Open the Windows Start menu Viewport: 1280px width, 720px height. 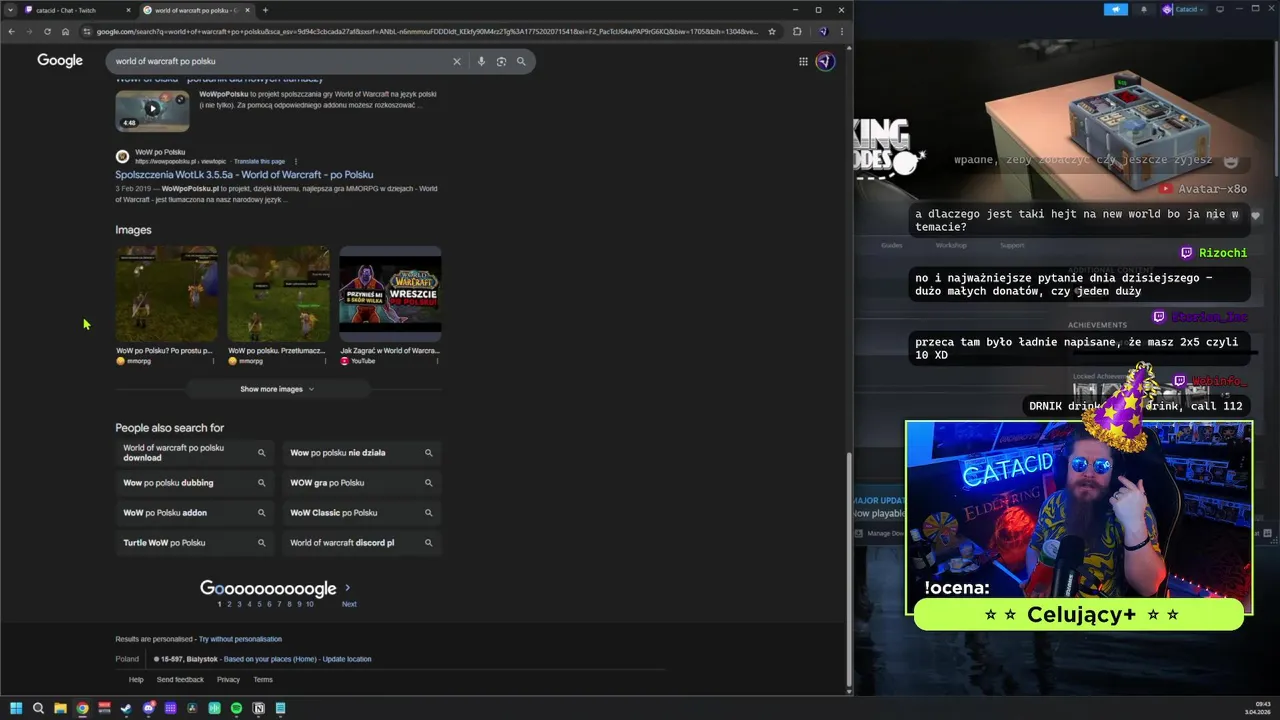click(x=16, y=708)
